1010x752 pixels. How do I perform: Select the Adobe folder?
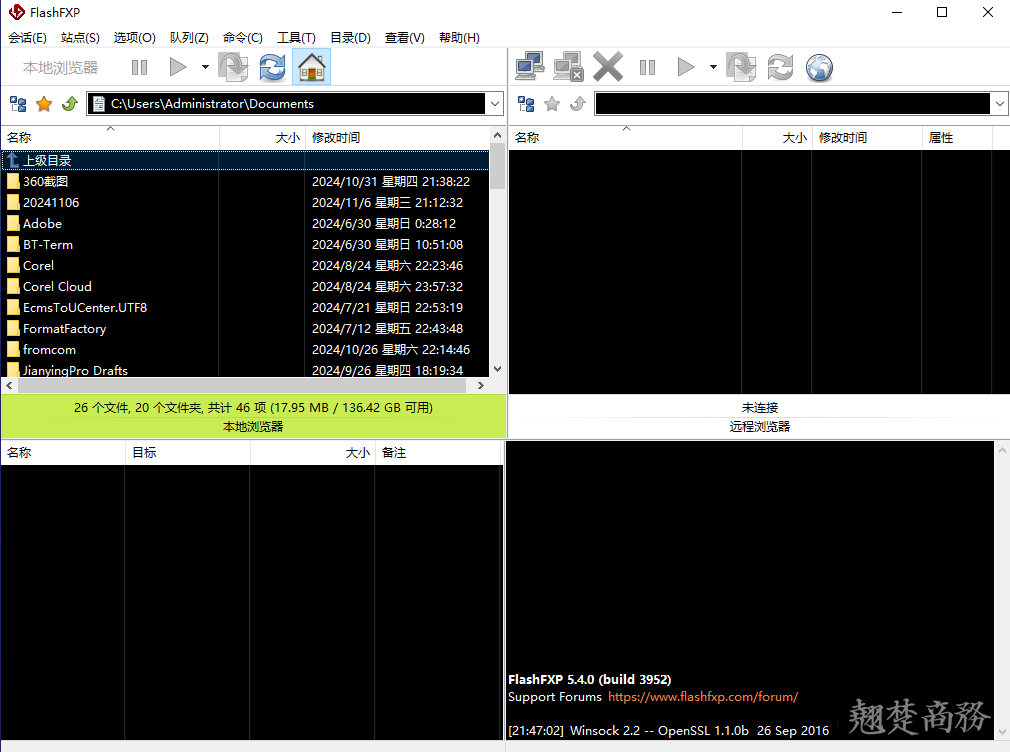pos(245,224)
